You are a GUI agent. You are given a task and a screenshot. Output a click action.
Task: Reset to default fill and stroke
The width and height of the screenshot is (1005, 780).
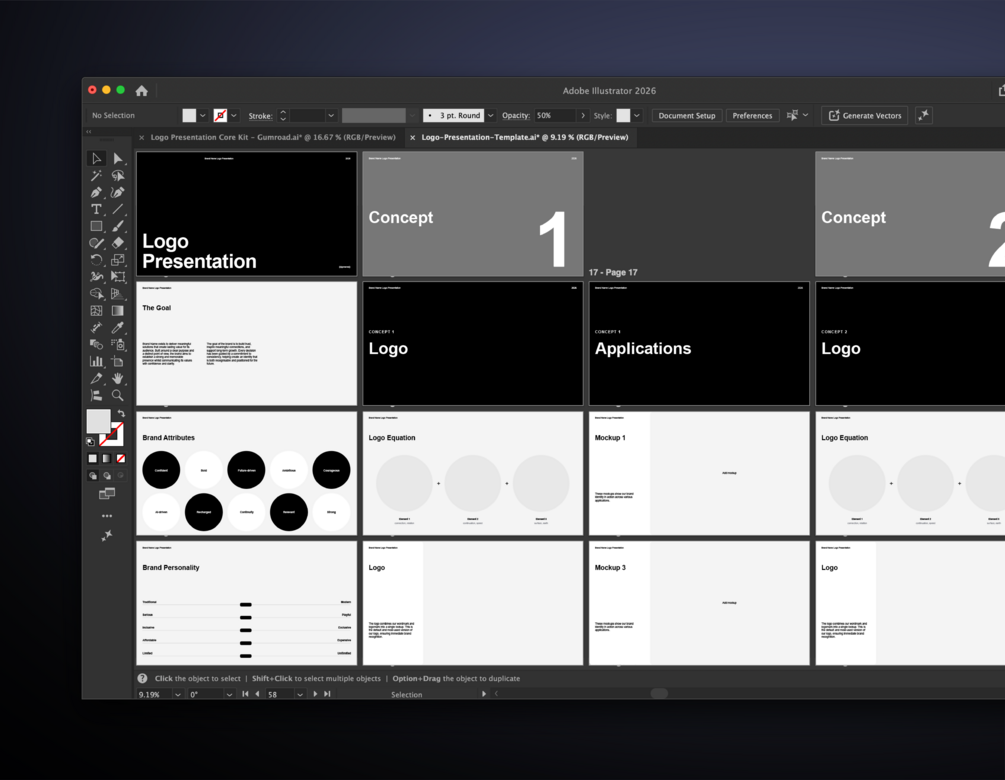pyautogui.click(x=90, y=442)
